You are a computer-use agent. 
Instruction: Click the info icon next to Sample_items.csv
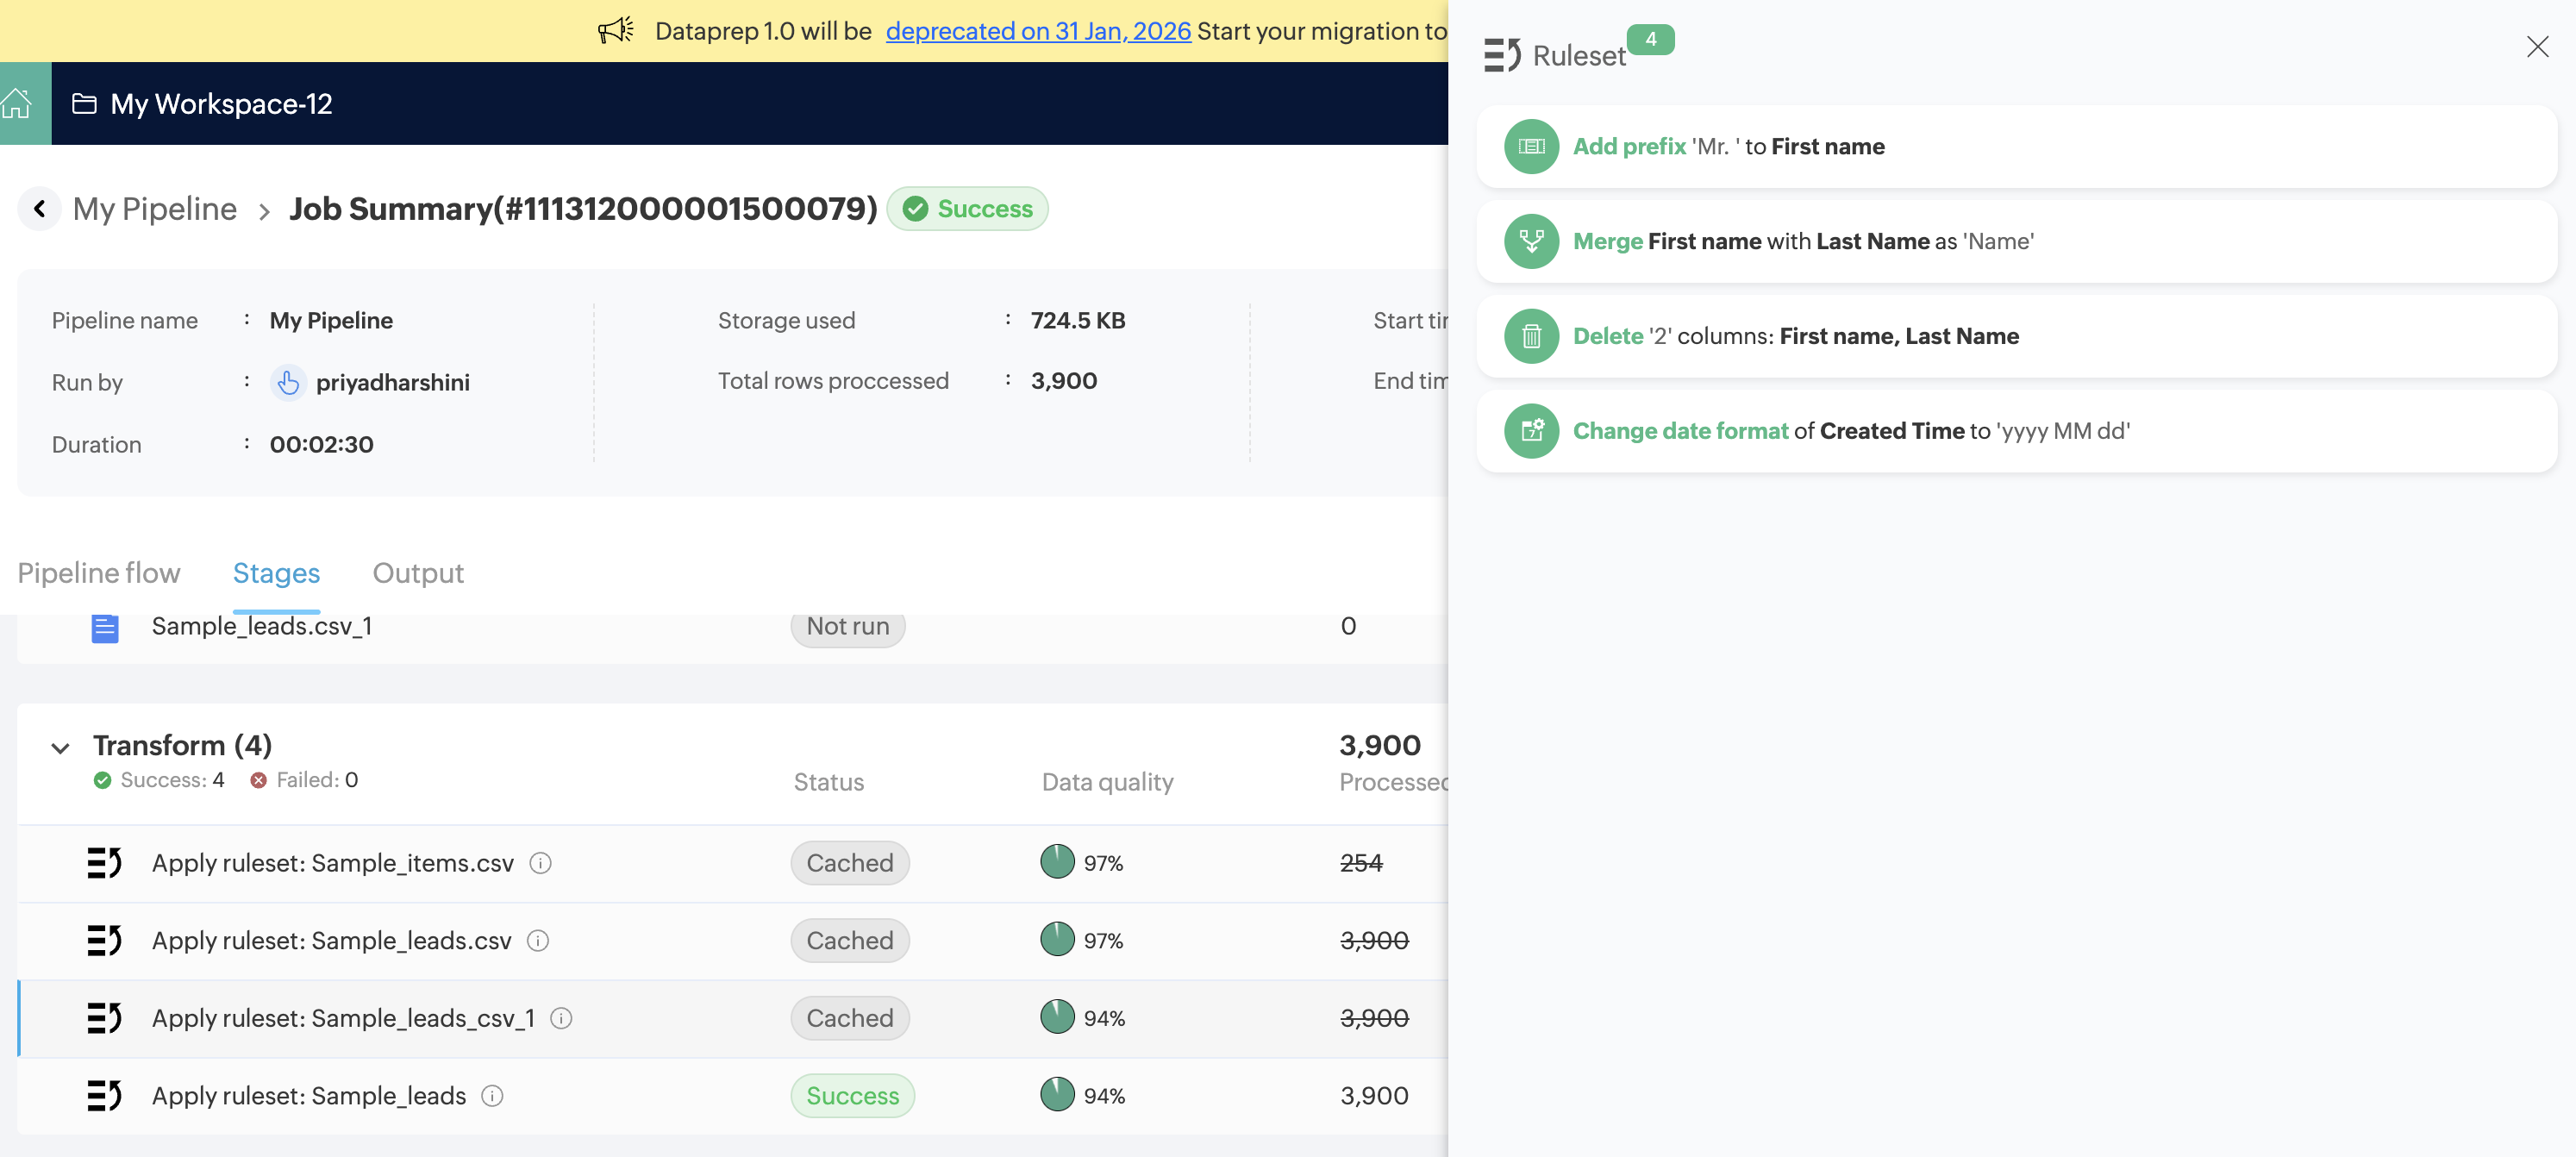(540, 863)
